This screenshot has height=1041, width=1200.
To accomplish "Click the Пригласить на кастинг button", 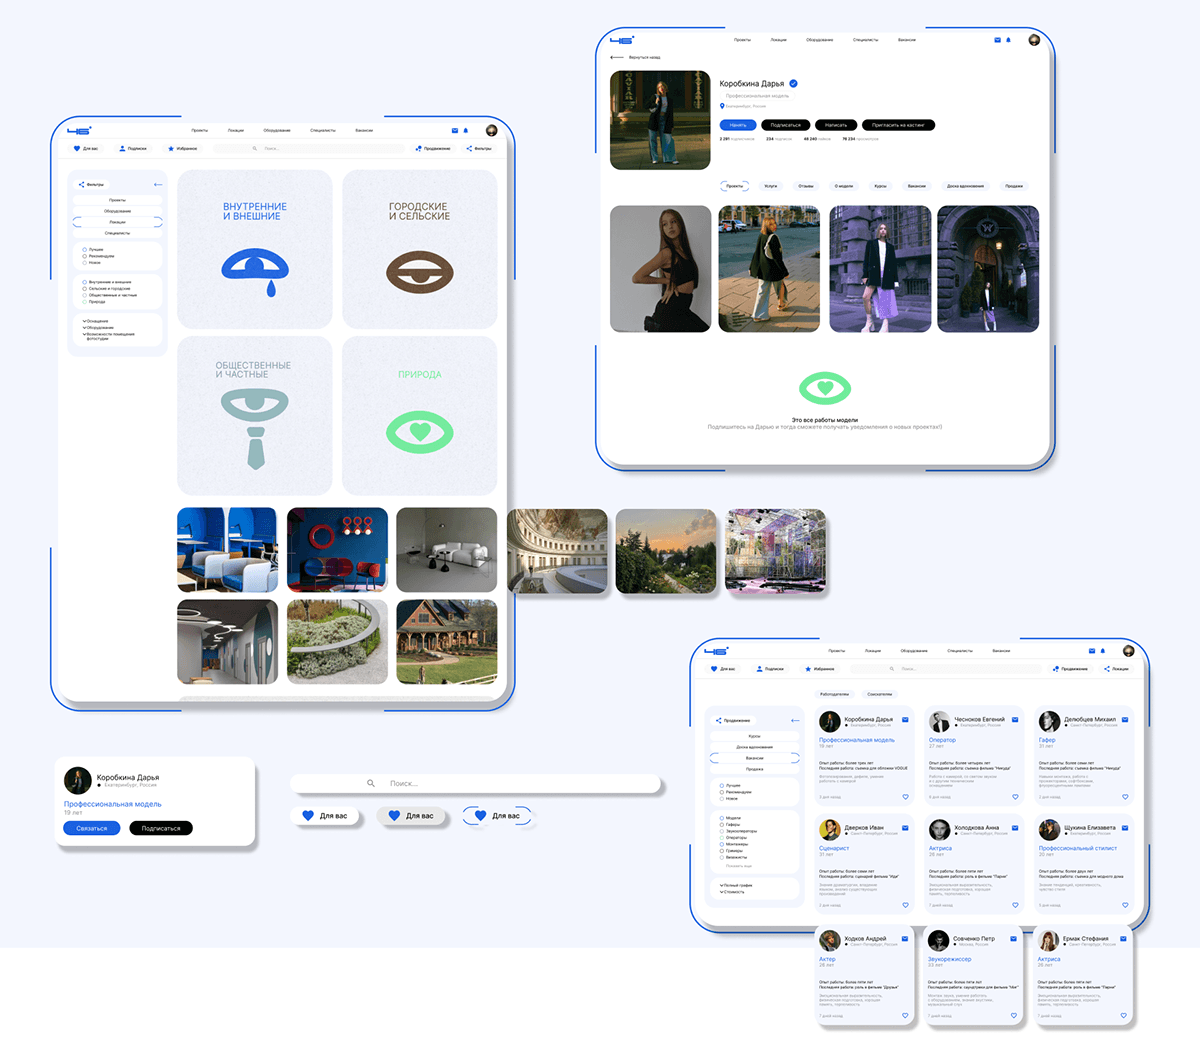I will click(x=899, y=125).
